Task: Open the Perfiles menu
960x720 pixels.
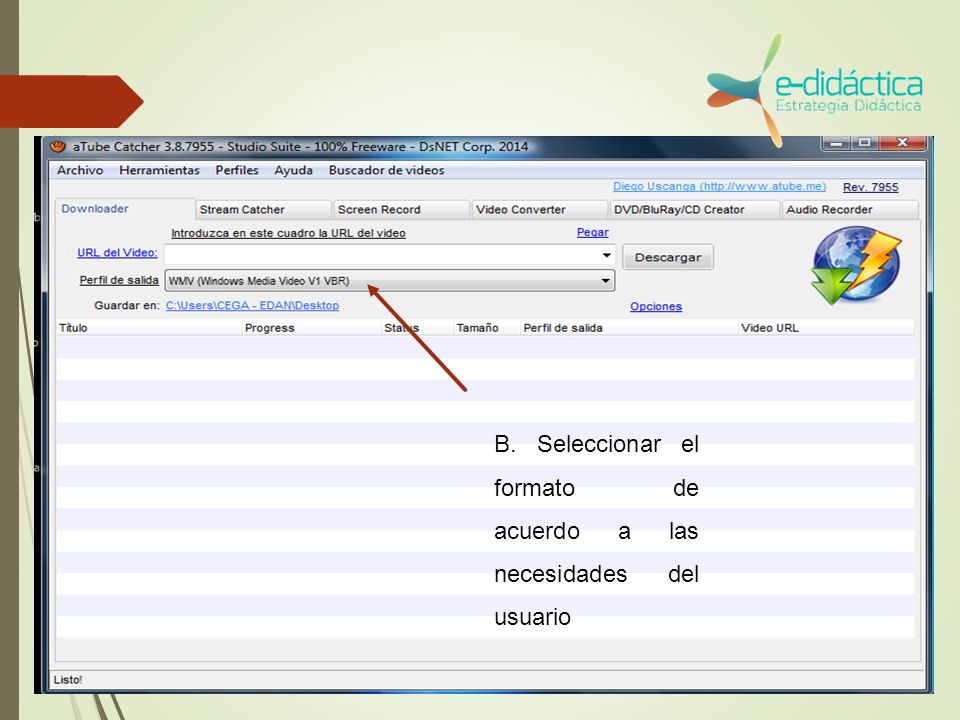Action: click(x=237, y=170)
